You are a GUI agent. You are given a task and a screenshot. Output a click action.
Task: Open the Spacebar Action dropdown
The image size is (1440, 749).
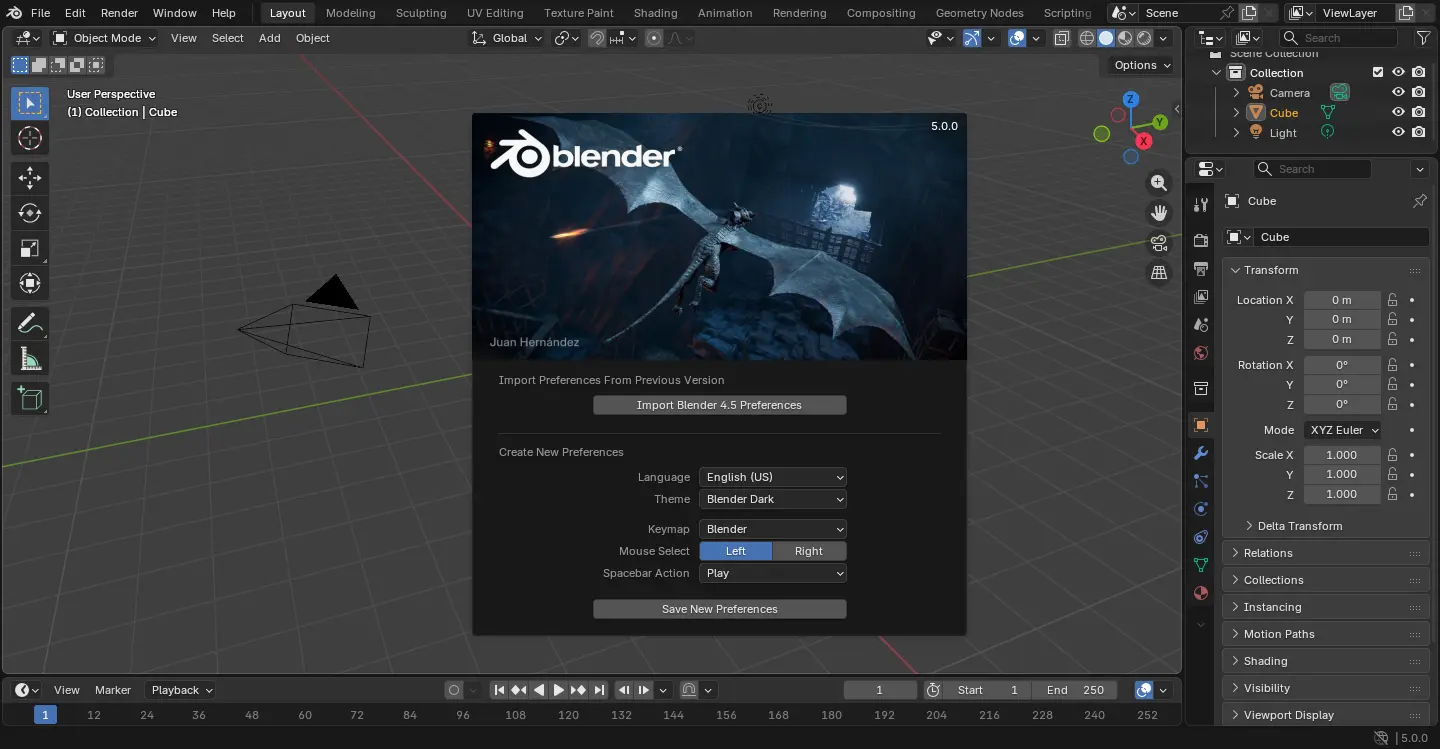(773, 573)
